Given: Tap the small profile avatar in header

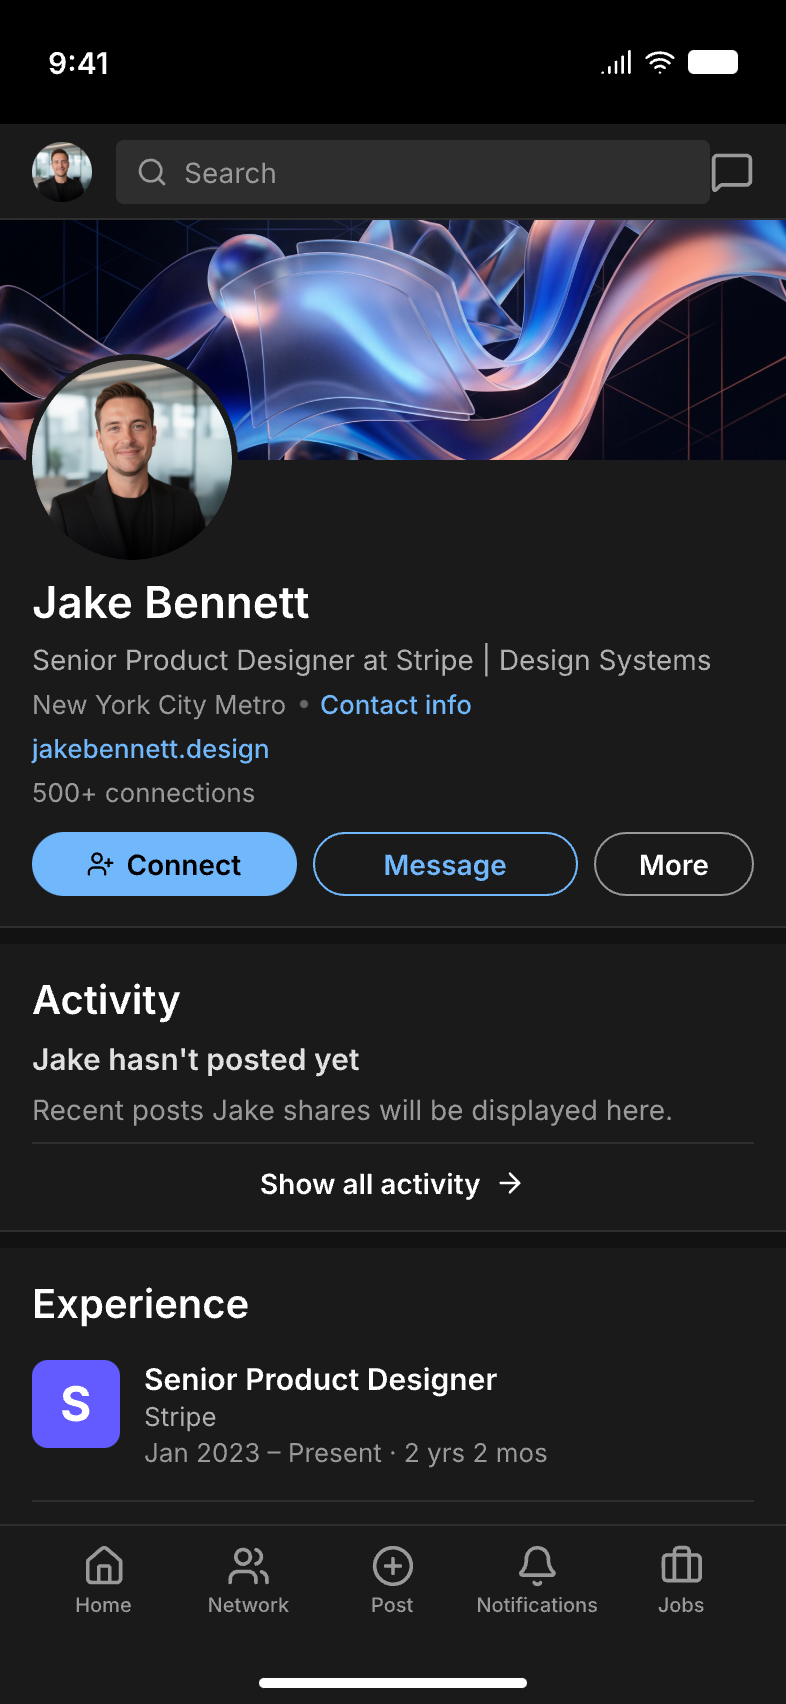Looking at the screenshot, I should pyautogui.click(x=62, y=172).
